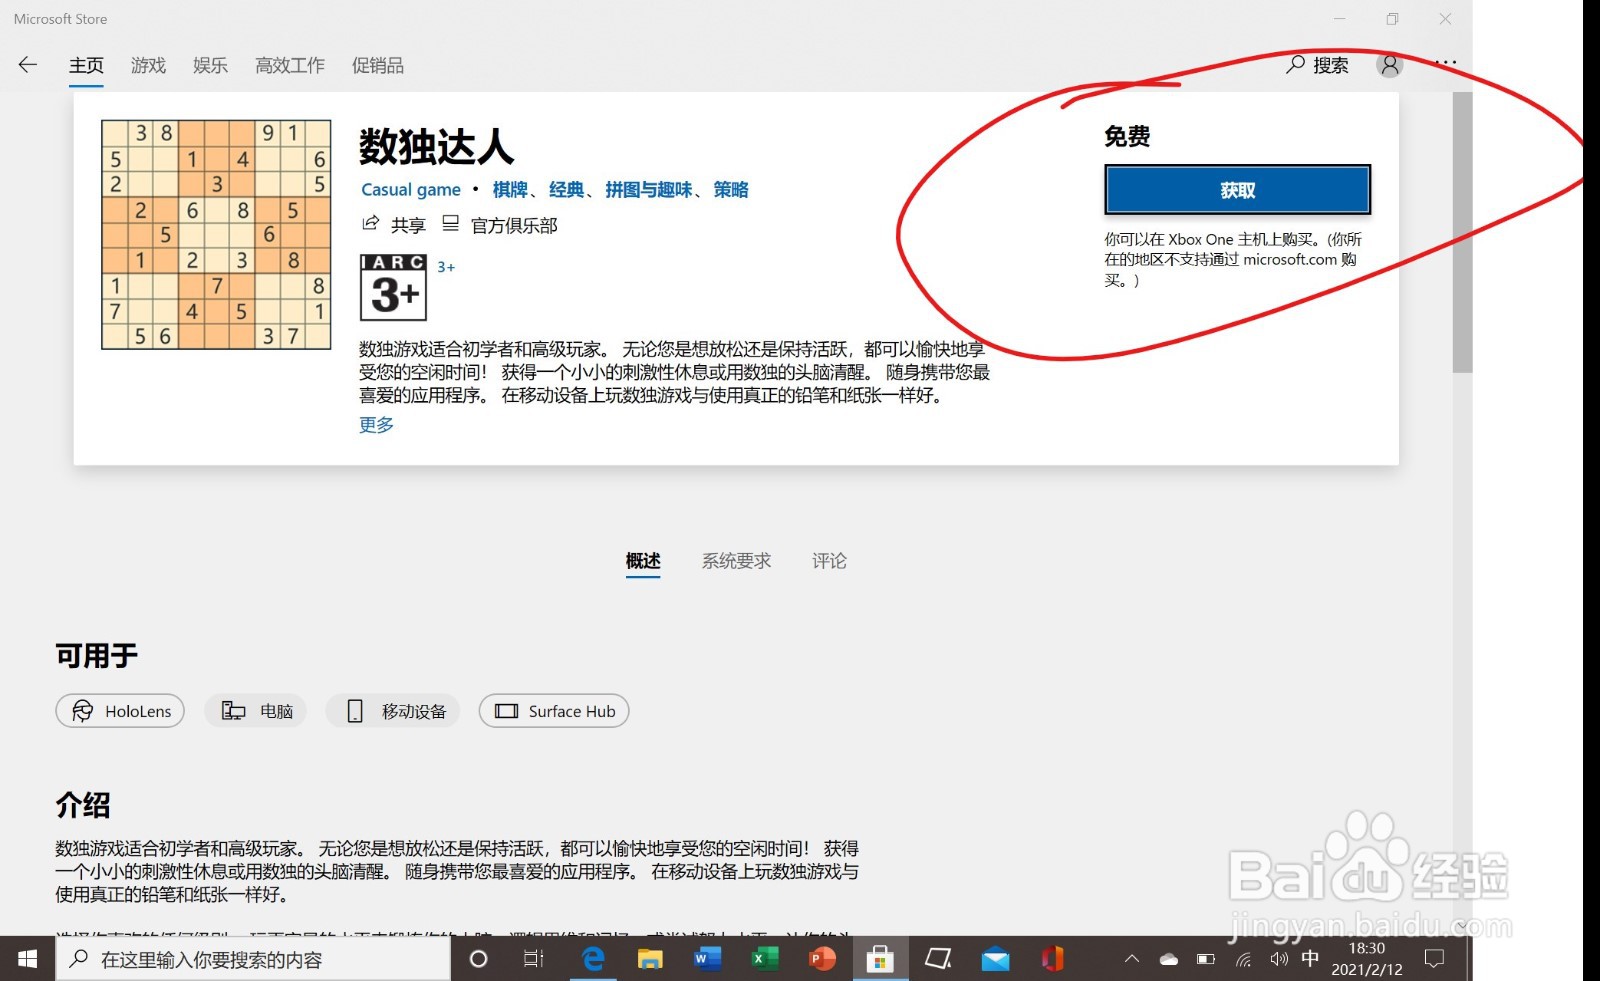Toggle the 中 input method indicator
Screen dimensions: 1600x981
tap(1311, 959)
